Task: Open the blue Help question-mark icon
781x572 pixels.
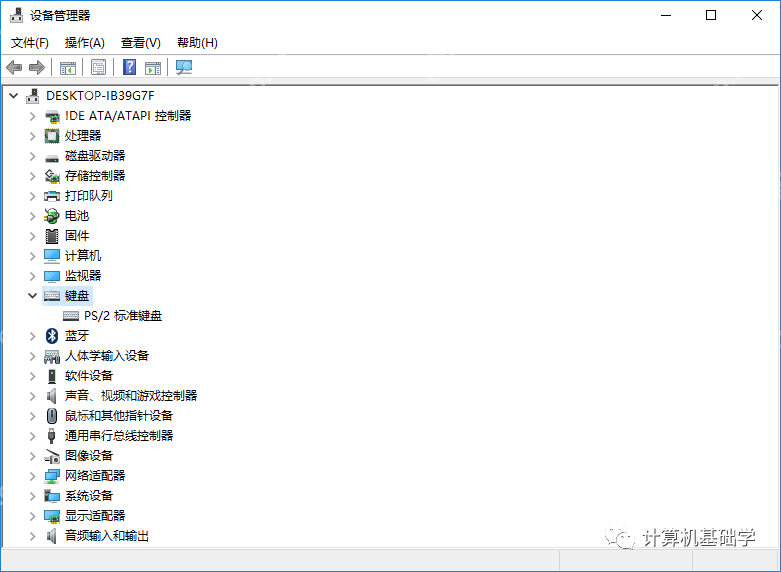Action: pyautogui.click(x=130, y=67)
